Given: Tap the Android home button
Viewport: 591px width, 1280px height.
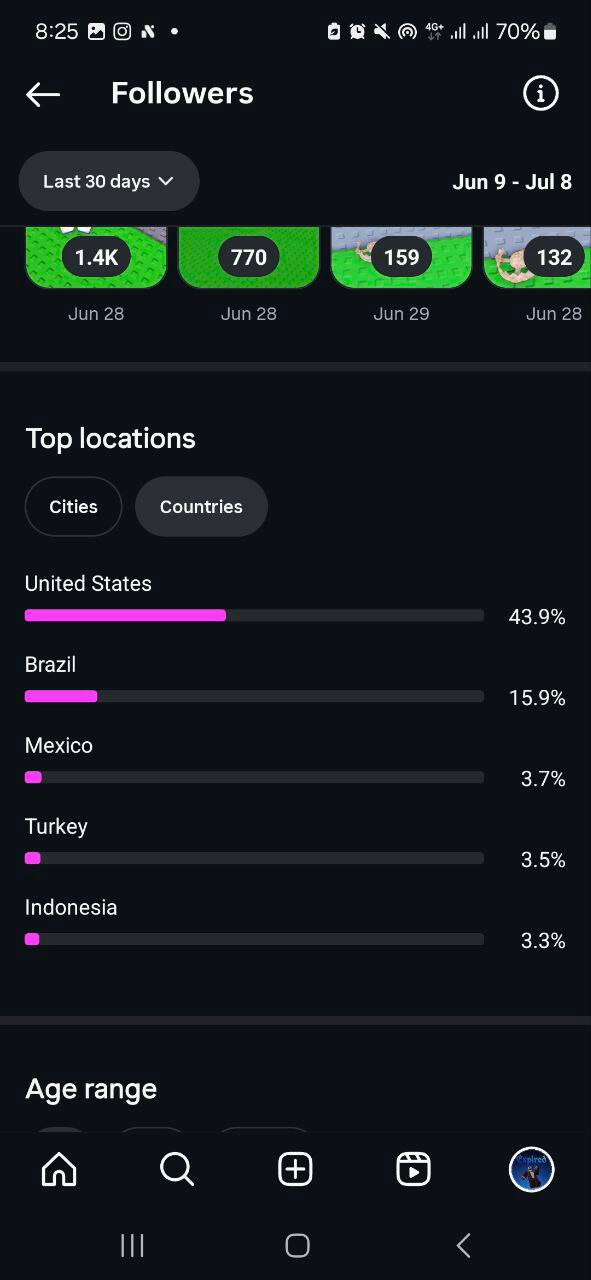Looking at the screenshot, I should [297, 1245].
